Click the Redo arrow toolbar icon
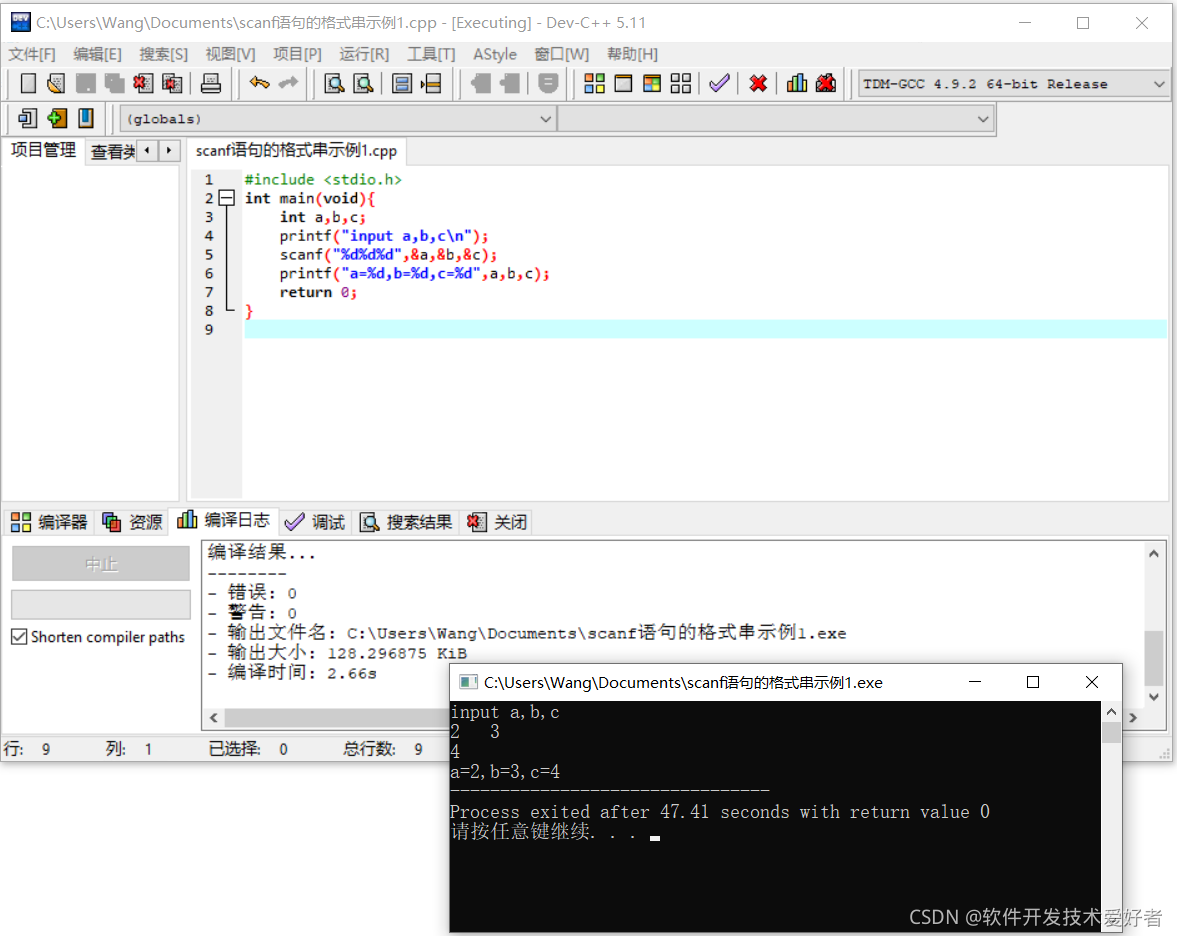The height and width of the screenshot is (936, 1177). click(288, 83)
